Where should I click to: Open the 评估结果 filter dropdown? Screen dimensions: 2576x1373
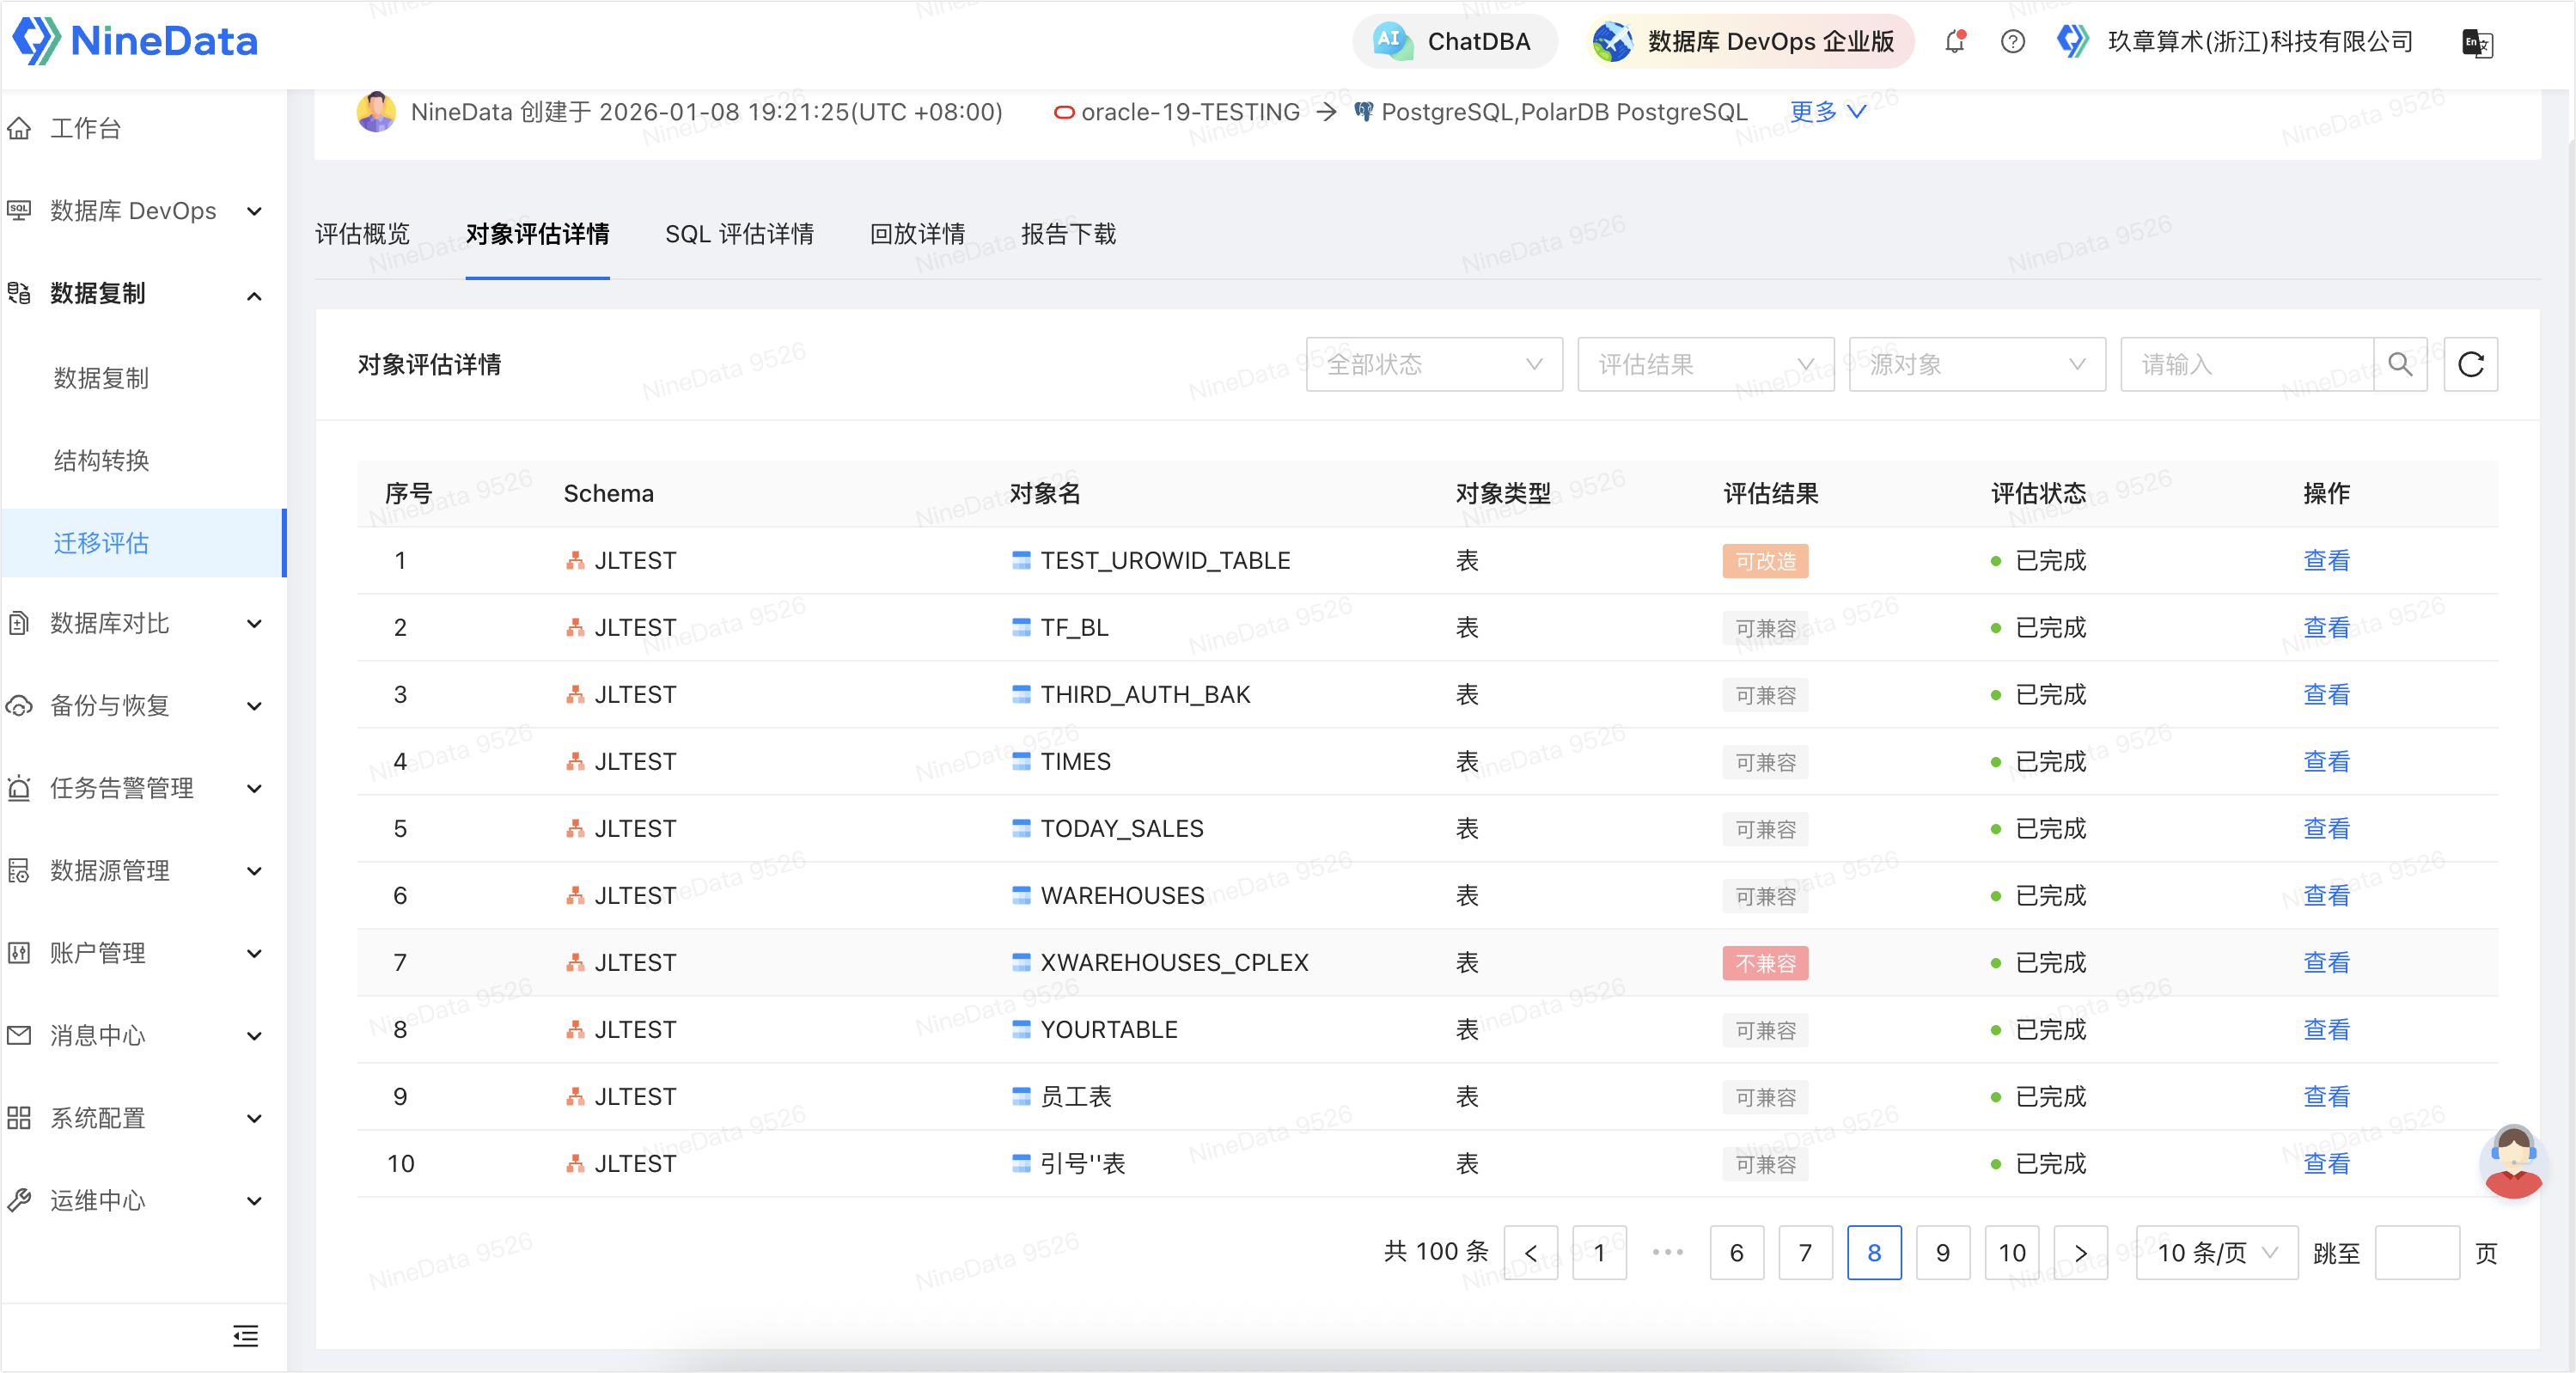point(1704,365)
